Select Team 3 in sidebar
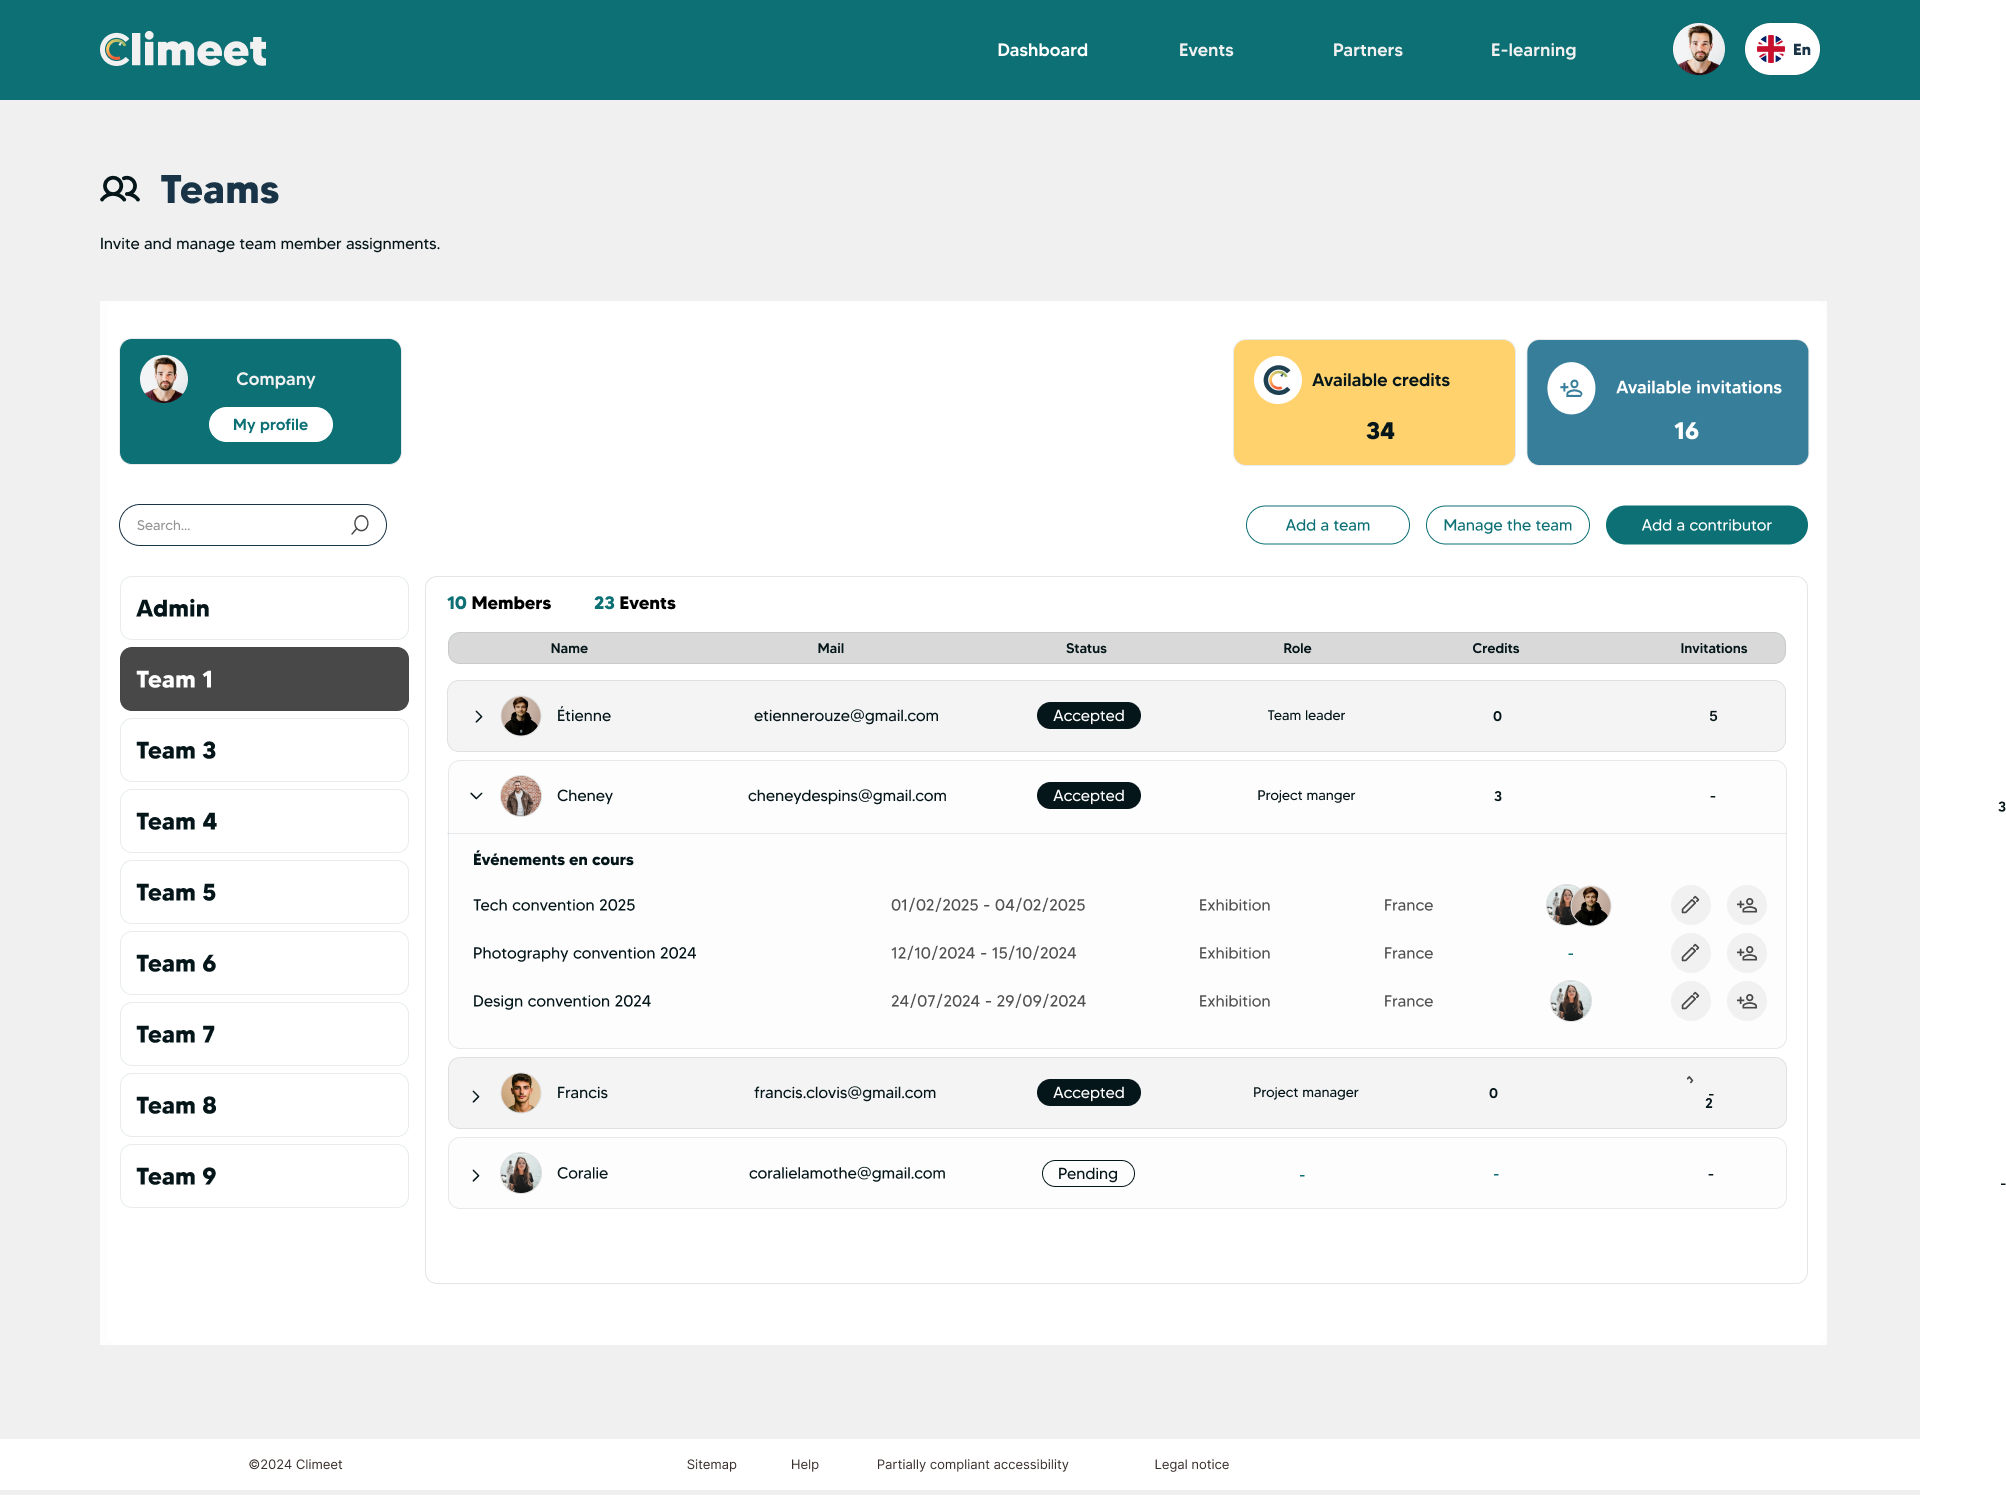The image size is (2006, 1495). [264, 750]
